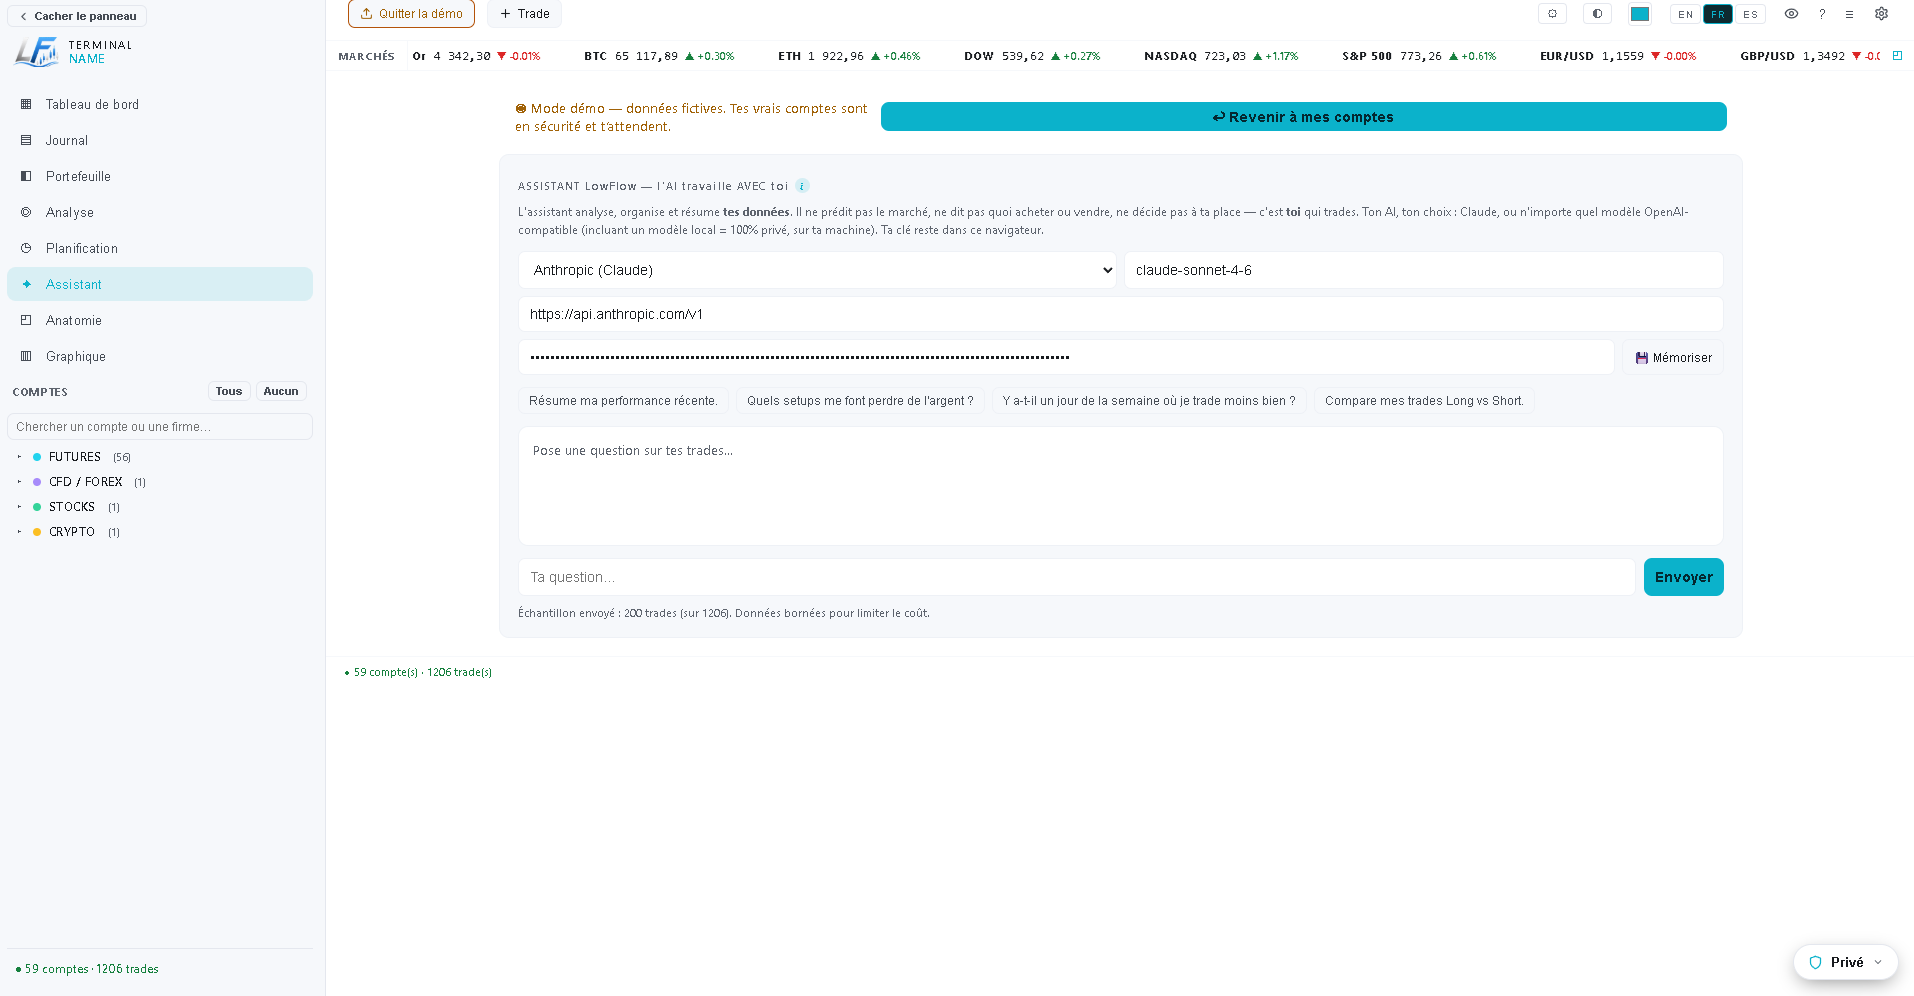
Task: Open the Anthropic (Claude) provider dropdown
Action: click(x=817, y=270)
